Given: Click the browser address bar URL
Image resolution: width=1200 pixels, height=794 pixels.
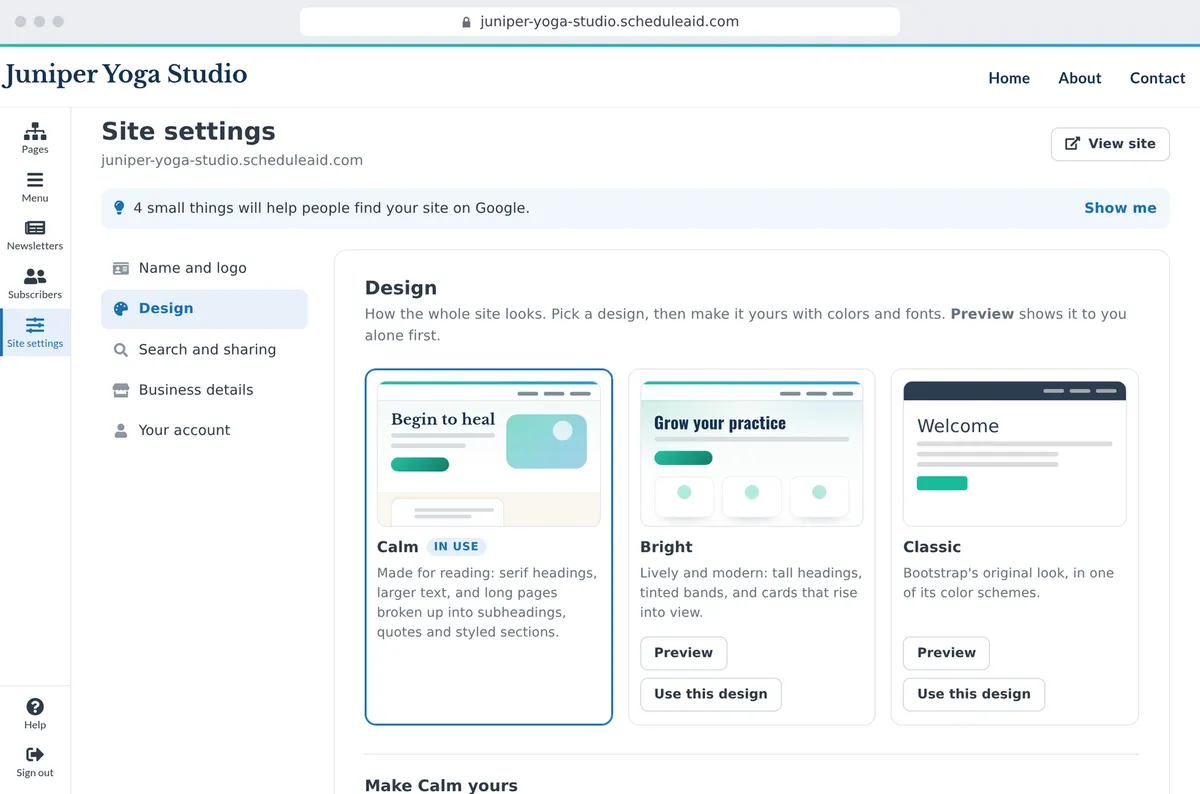Looking at the screenshot, I should (x=609, y=22).
